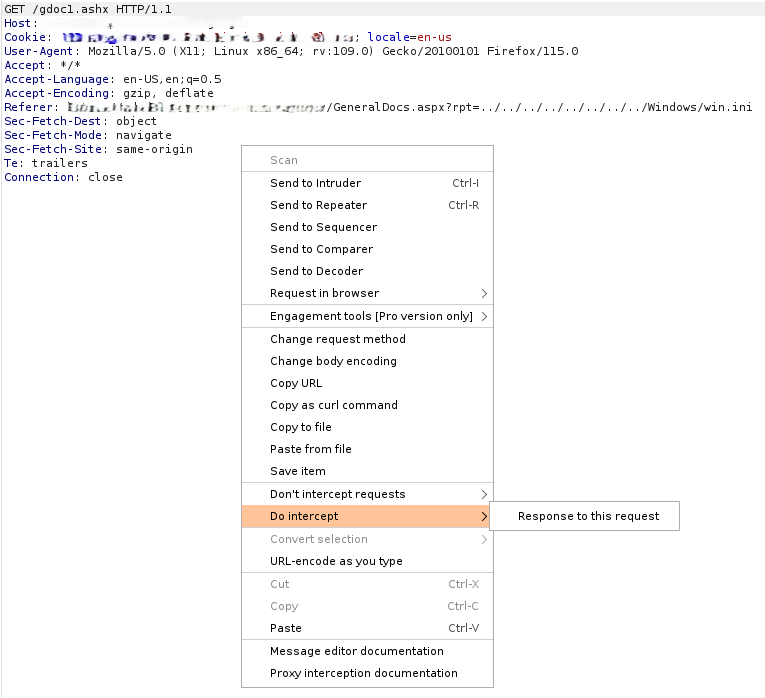This screenshot has width=765, height=698.
Task: Select Change request method
Action: point(367,339)
